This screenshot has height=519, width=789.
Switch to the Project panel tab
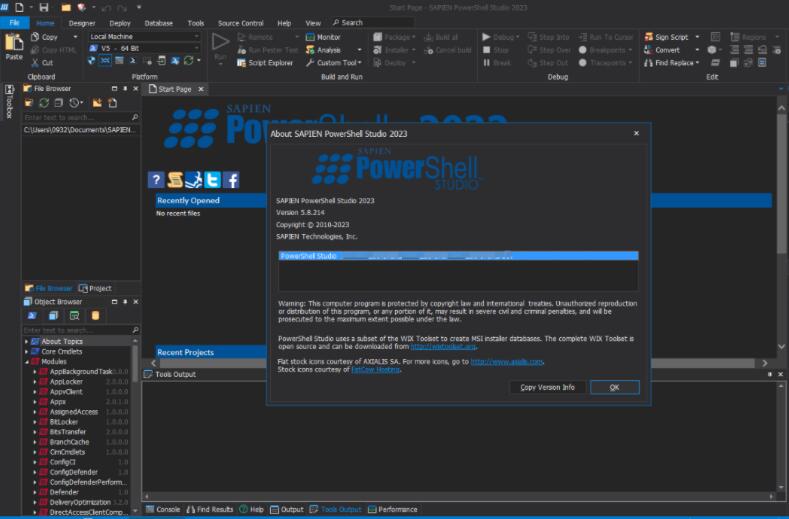pos(95,288)
